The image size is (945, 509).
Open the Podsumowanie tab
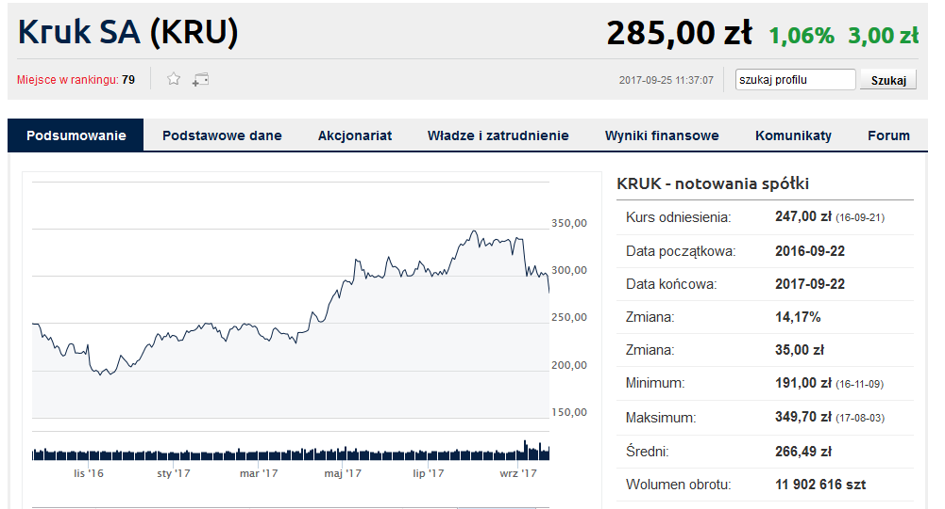point(76,136)
